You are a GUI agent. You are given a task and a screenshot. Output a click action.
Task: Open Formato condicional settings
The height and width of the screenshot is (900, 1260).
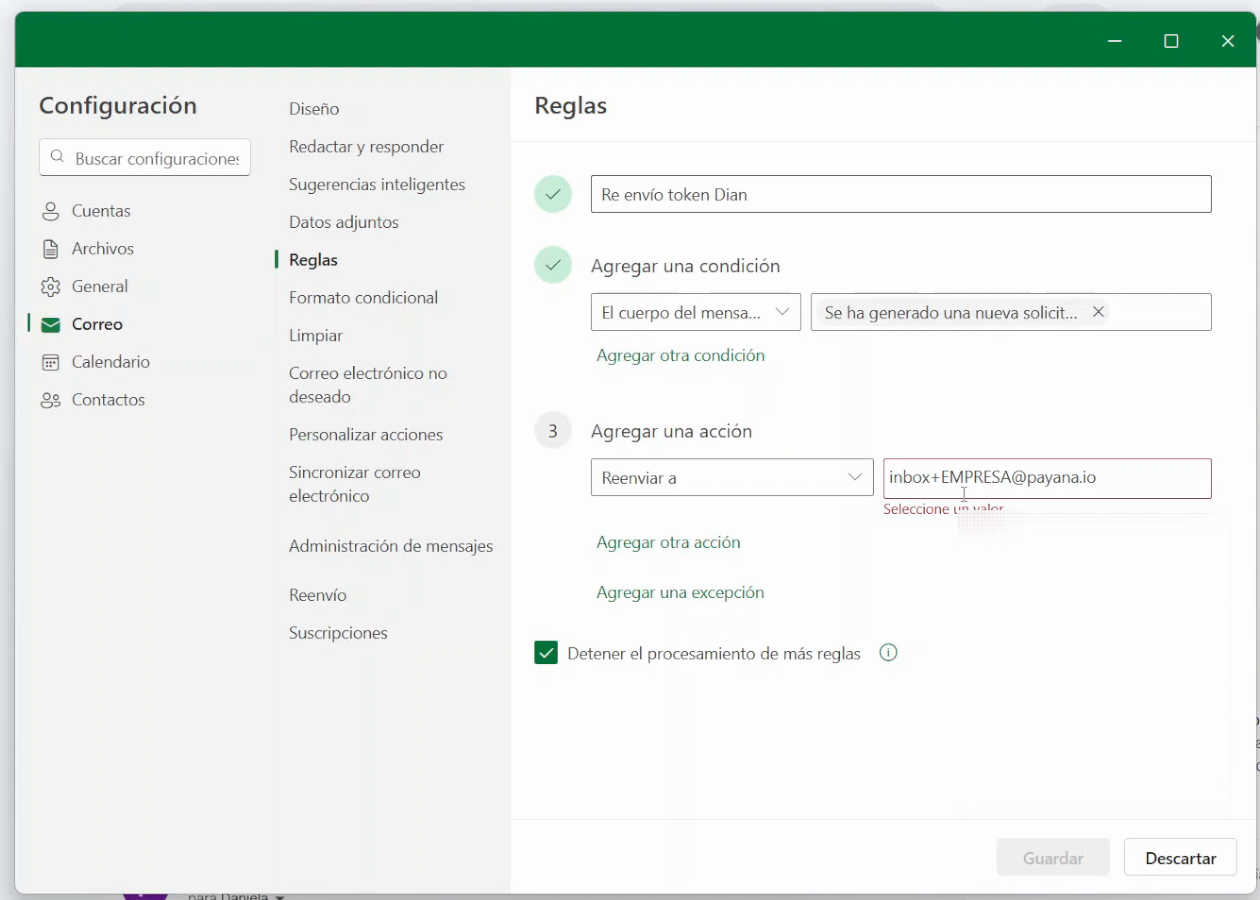[x=364, y=298]
